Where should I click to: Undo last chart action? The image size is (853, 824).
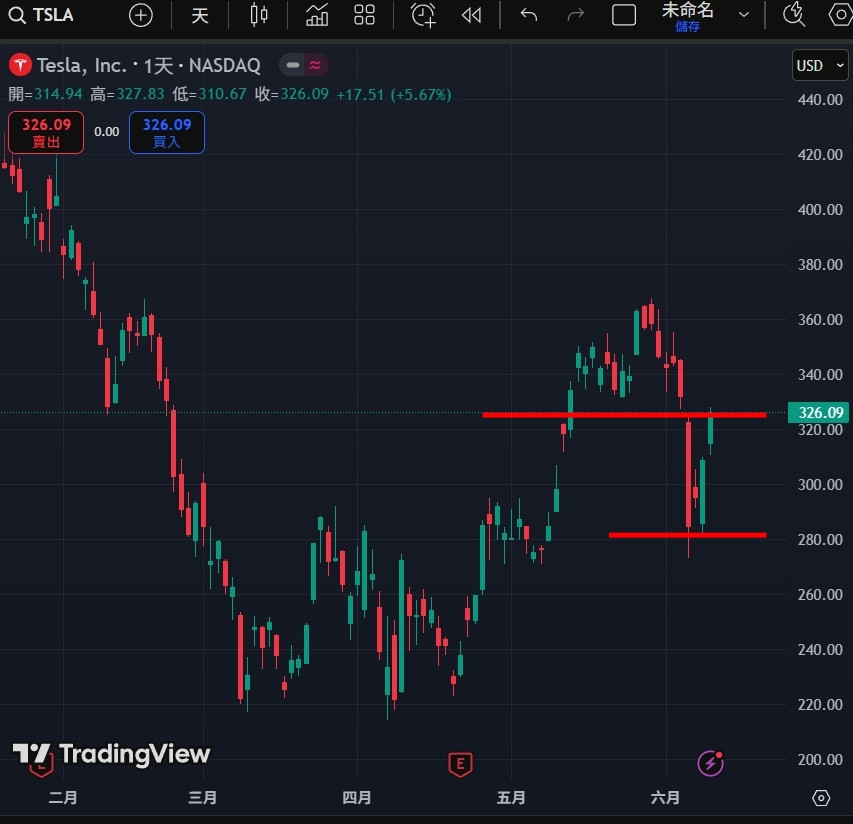(x=529, y=15)
